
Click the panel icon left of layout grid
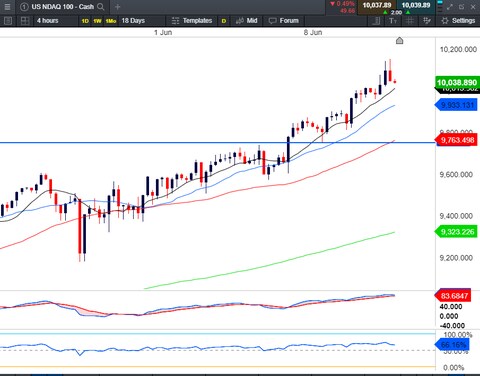8,21
